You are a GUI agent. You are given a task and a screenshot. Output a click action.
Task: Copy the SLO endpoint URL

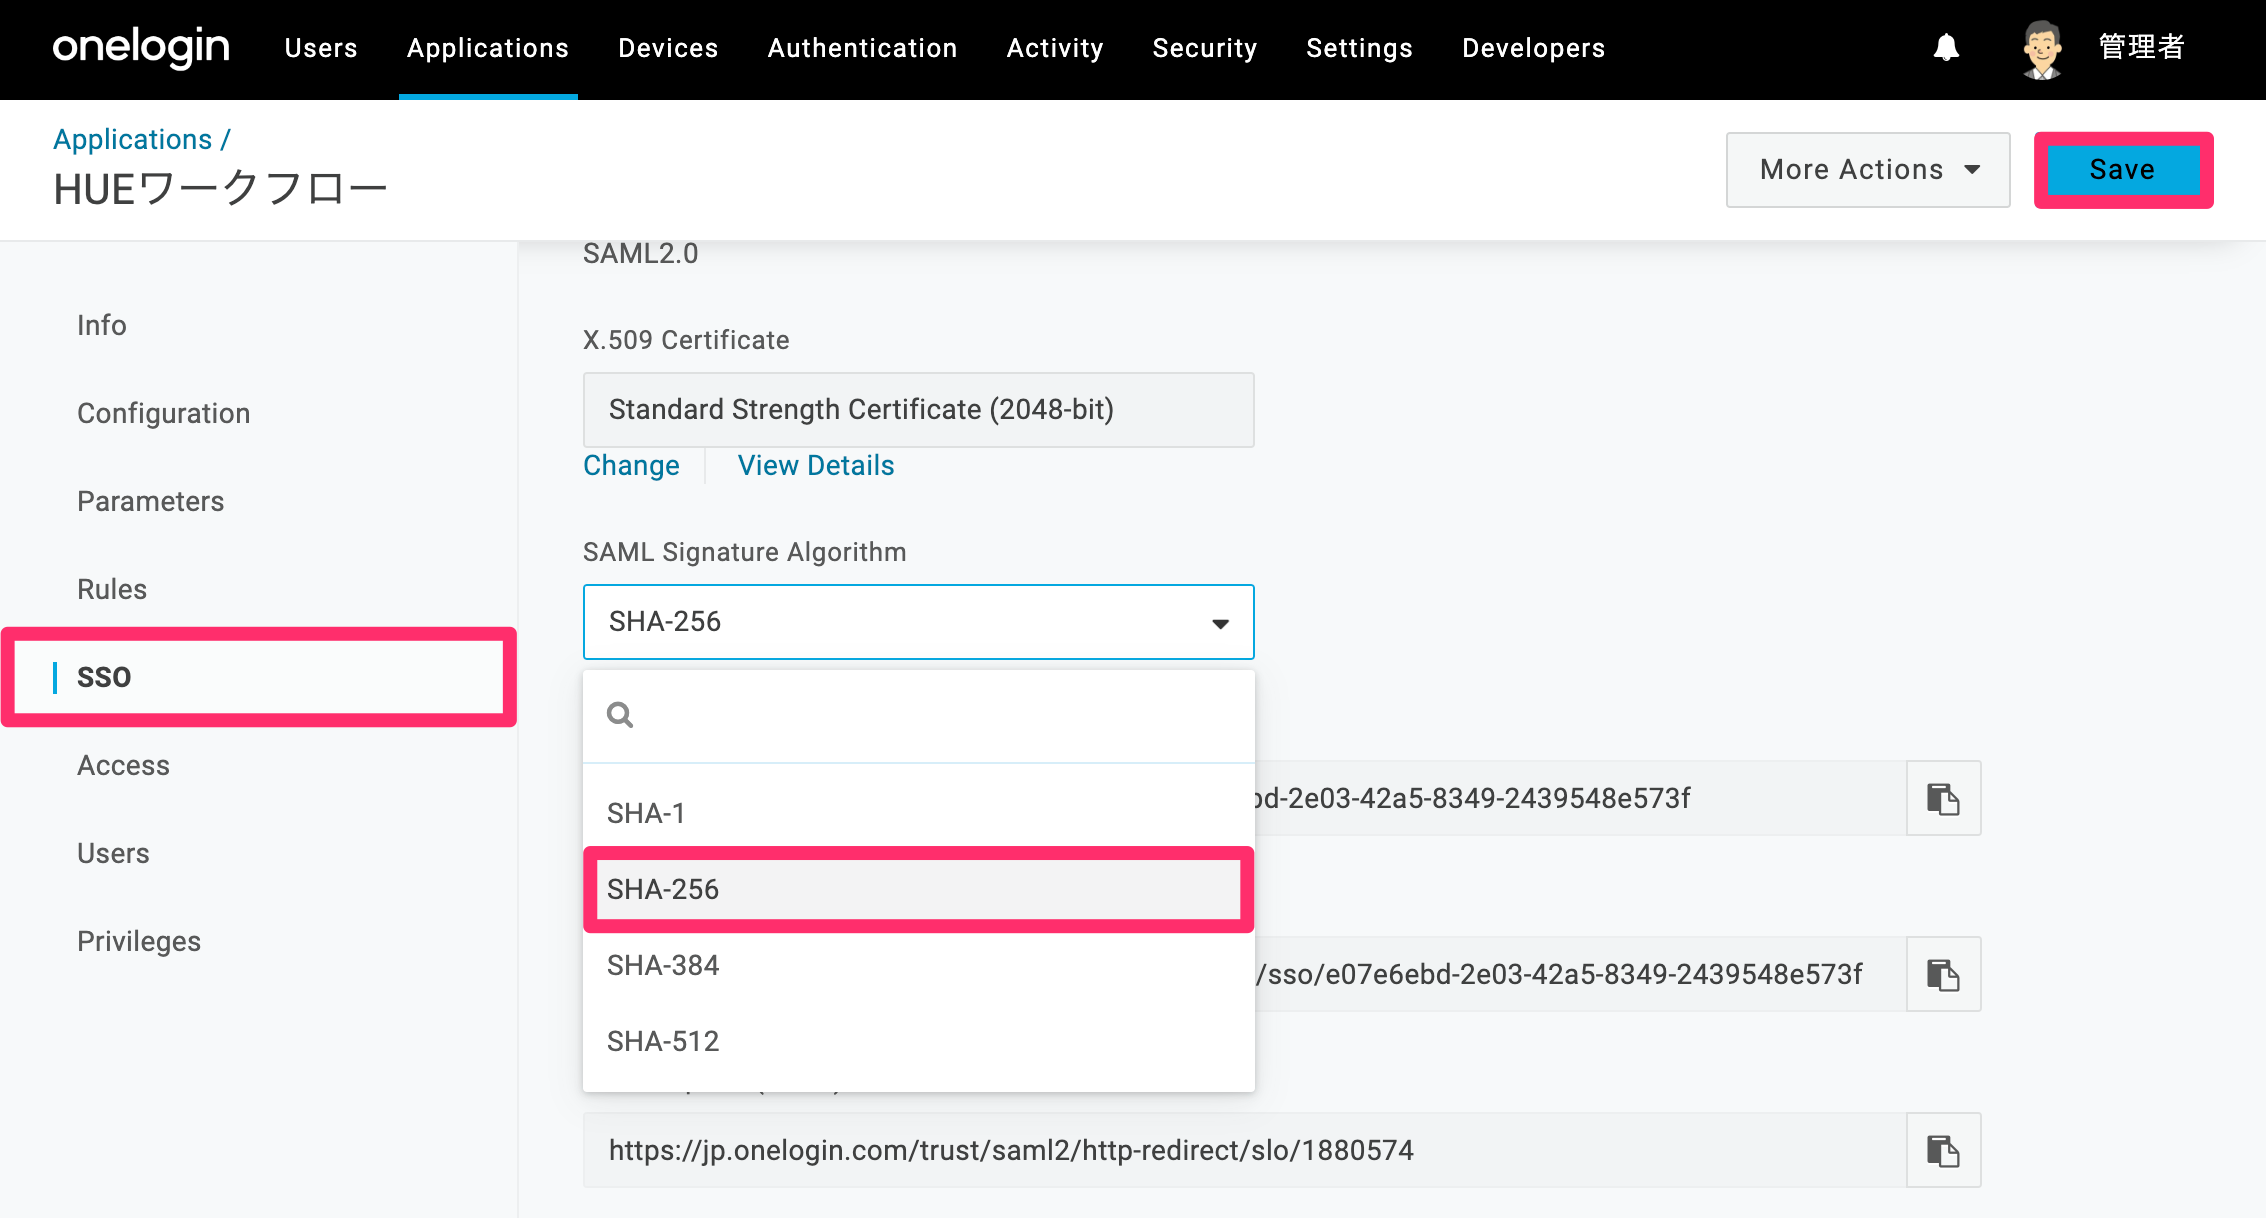(1943, 1150)
